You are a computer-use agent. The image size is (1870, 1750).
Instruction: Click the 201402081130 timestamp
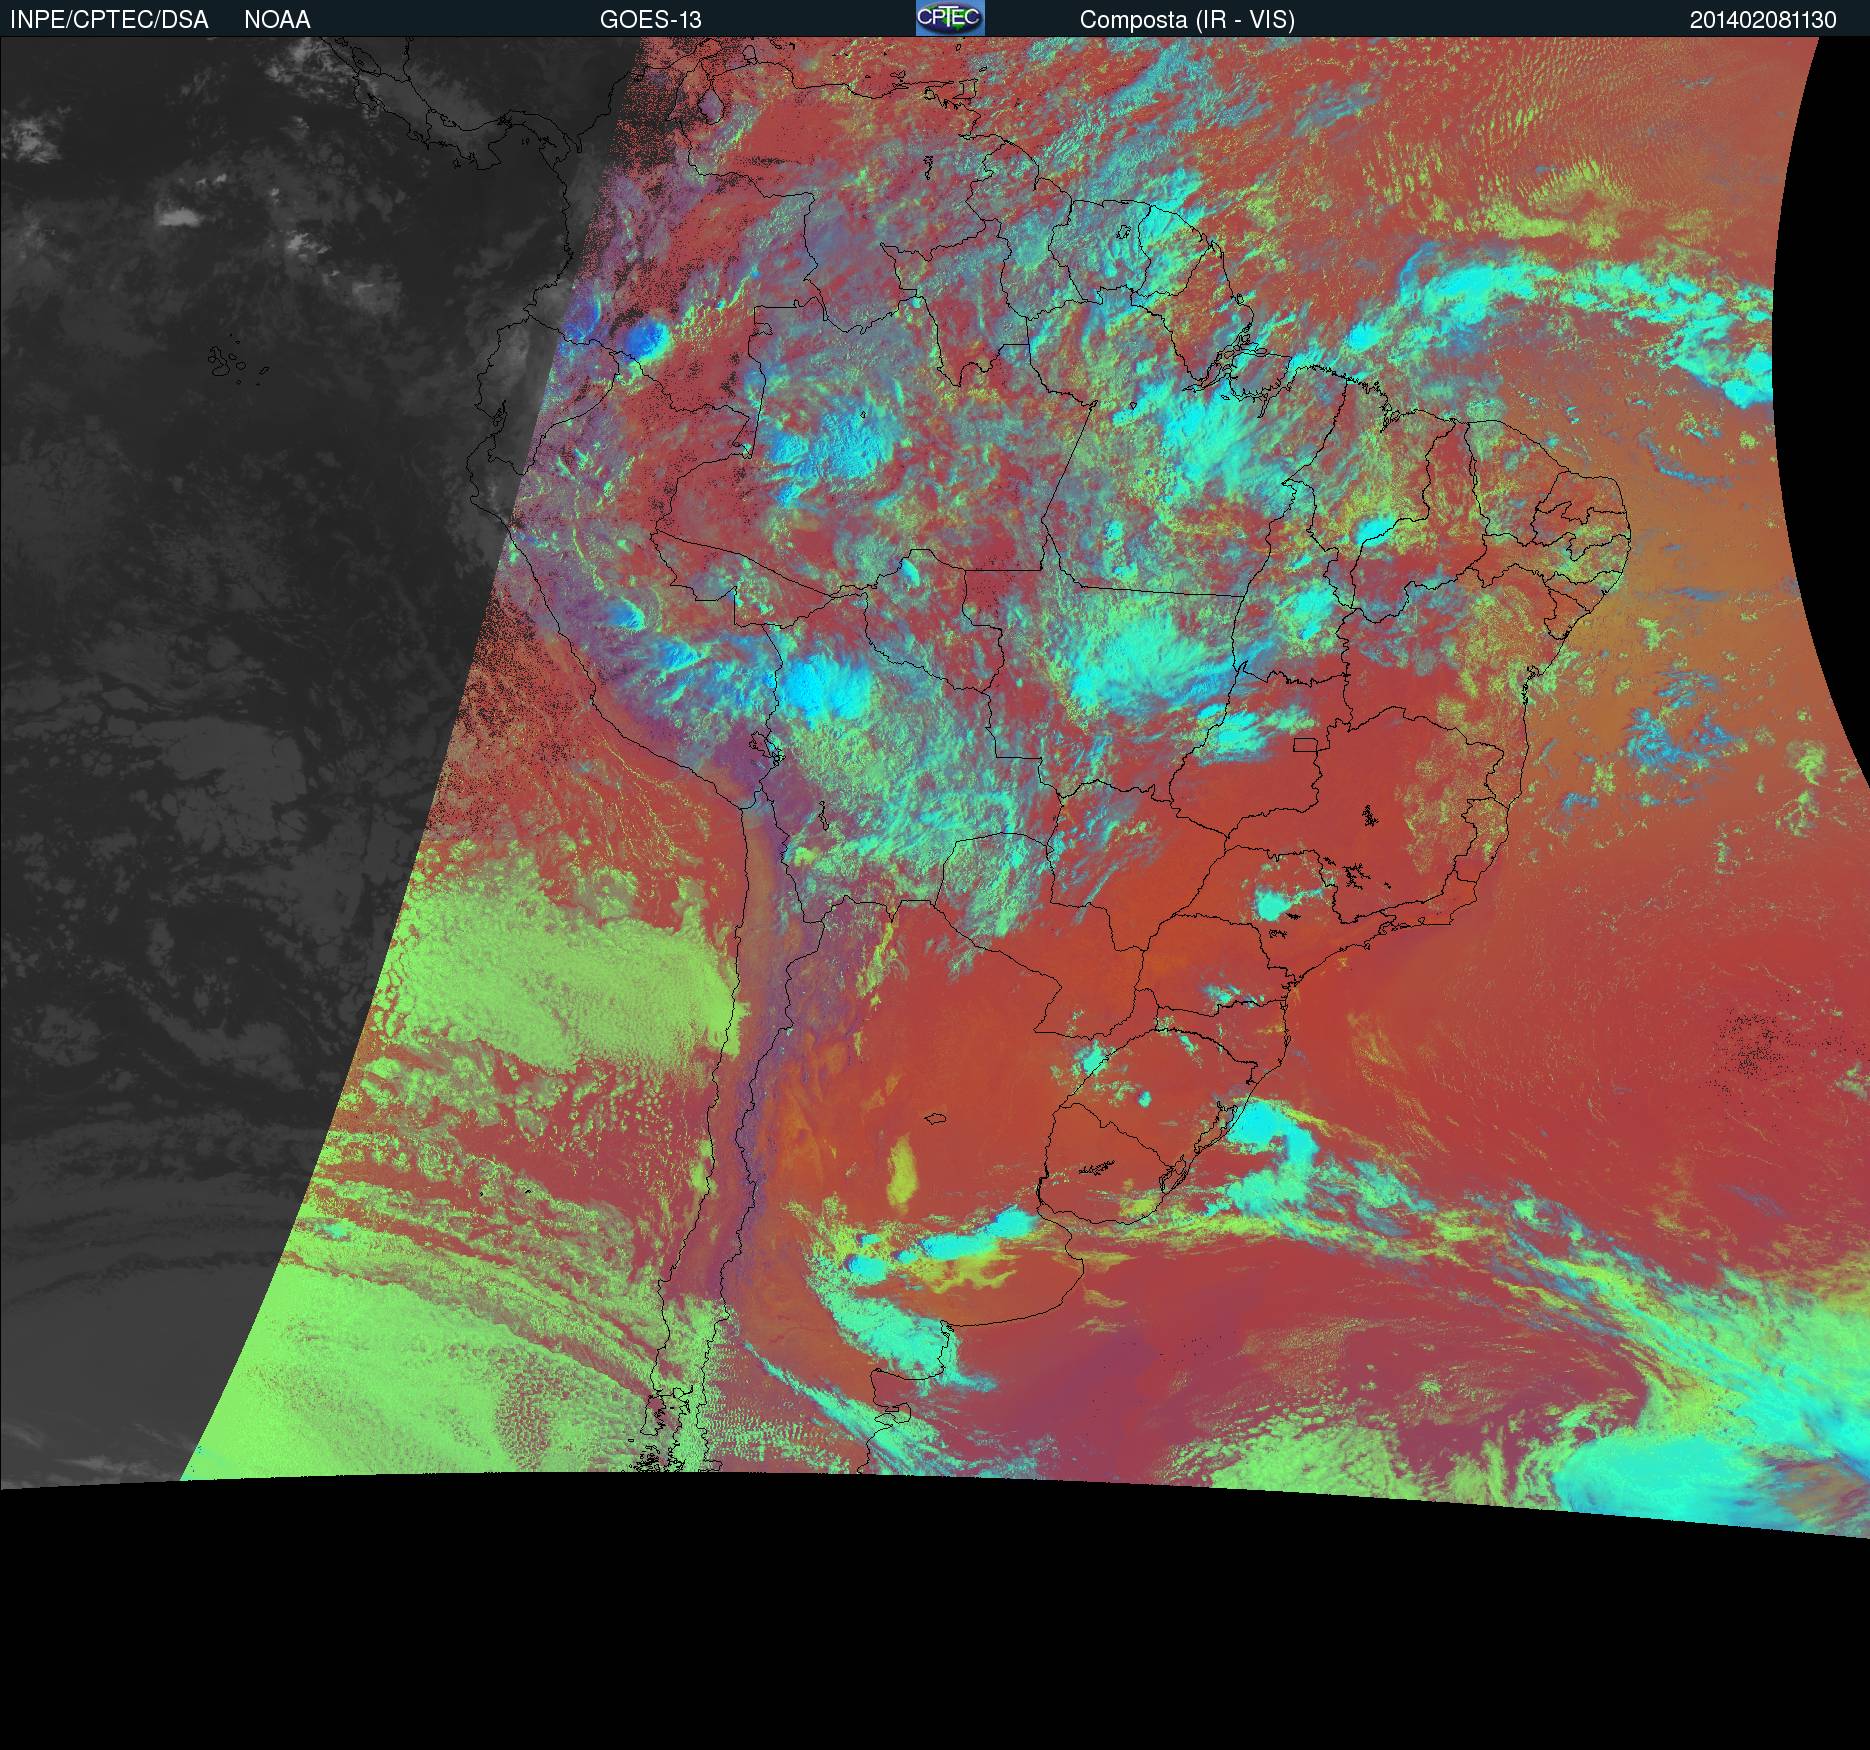point(1763,20)
